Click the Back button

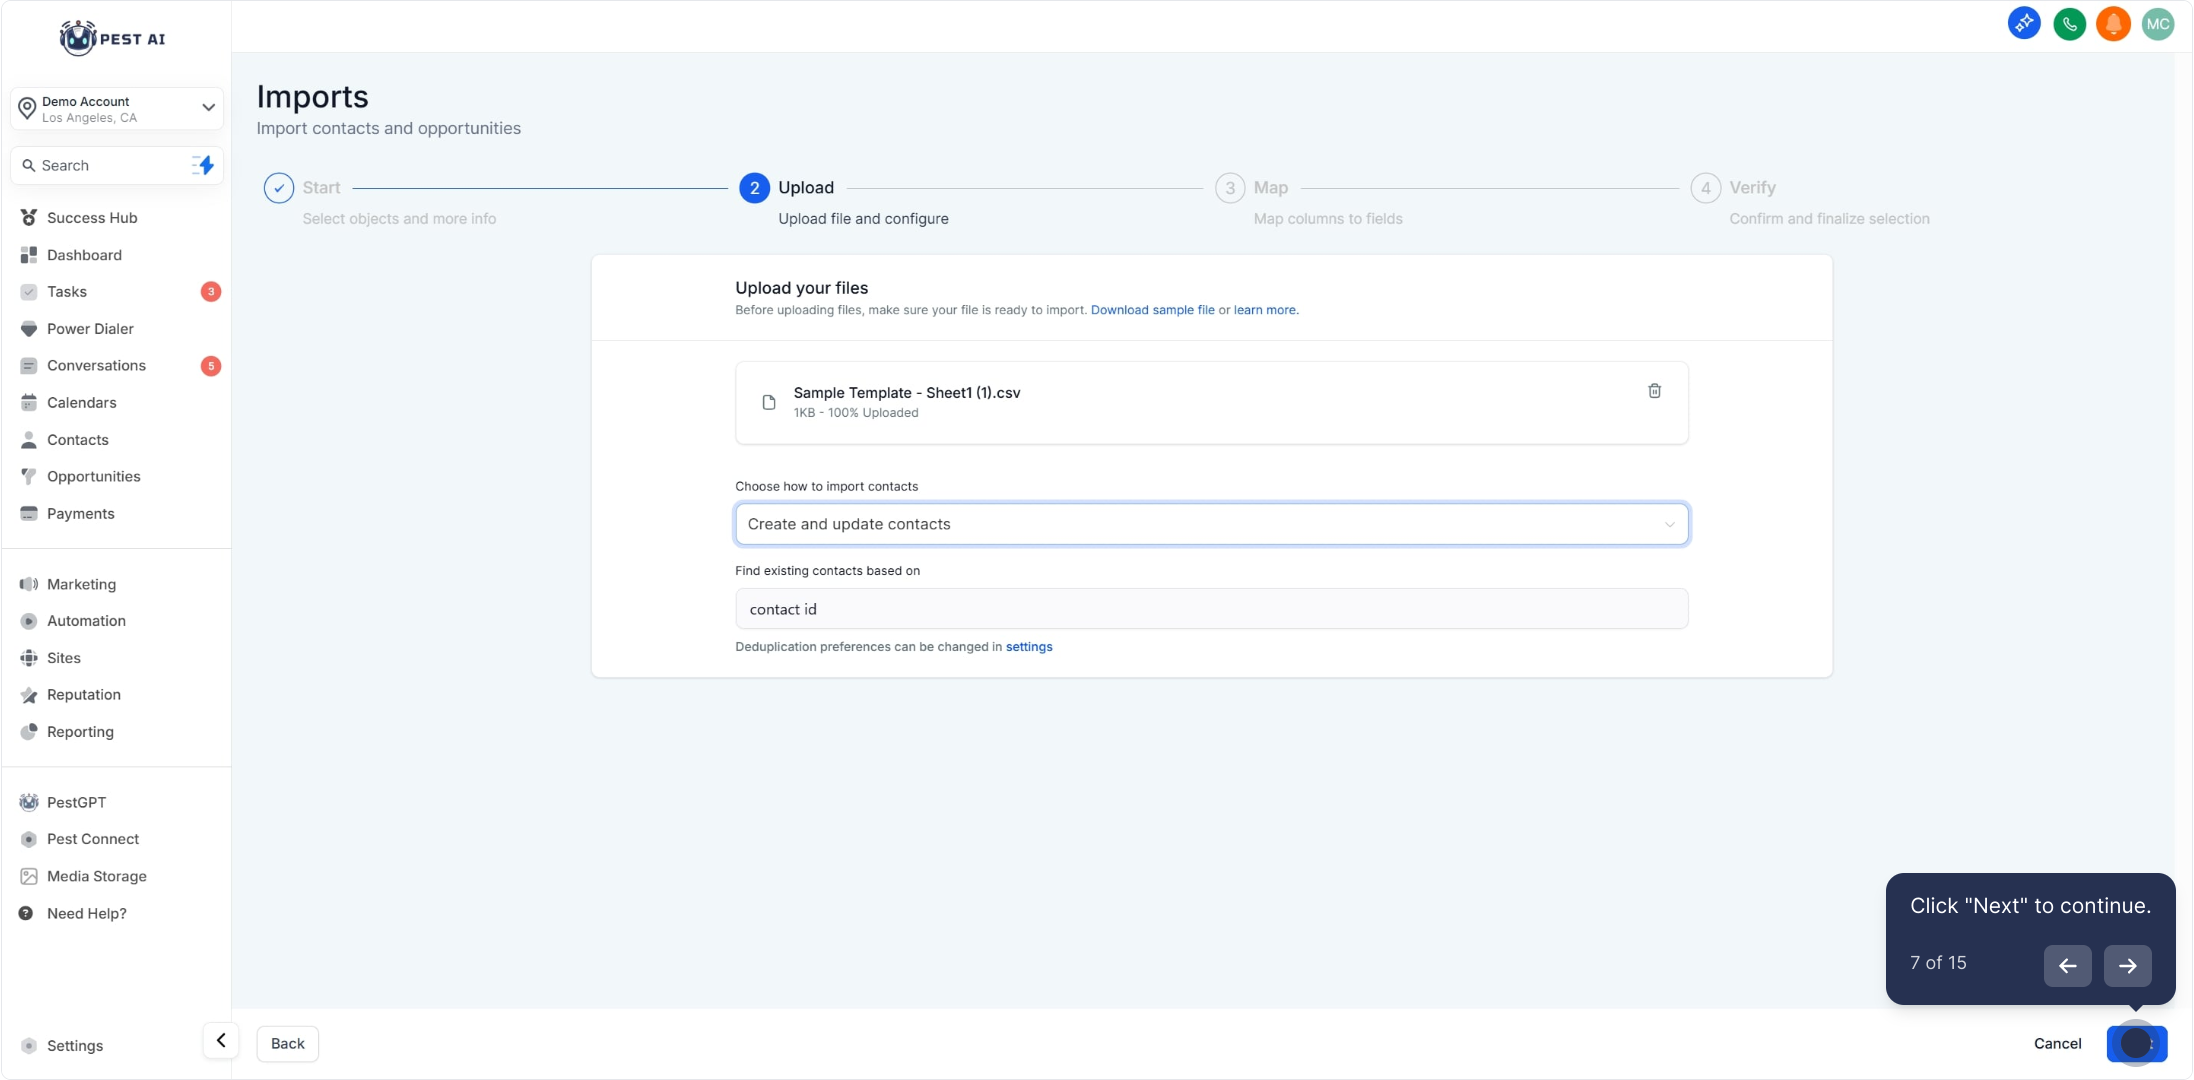288,1044
